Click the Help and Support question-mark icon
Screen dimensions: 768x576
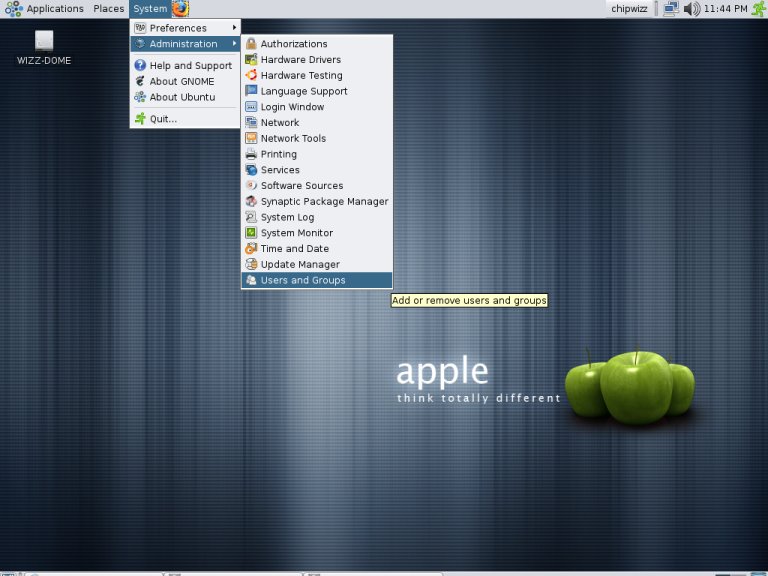(140, 65)
